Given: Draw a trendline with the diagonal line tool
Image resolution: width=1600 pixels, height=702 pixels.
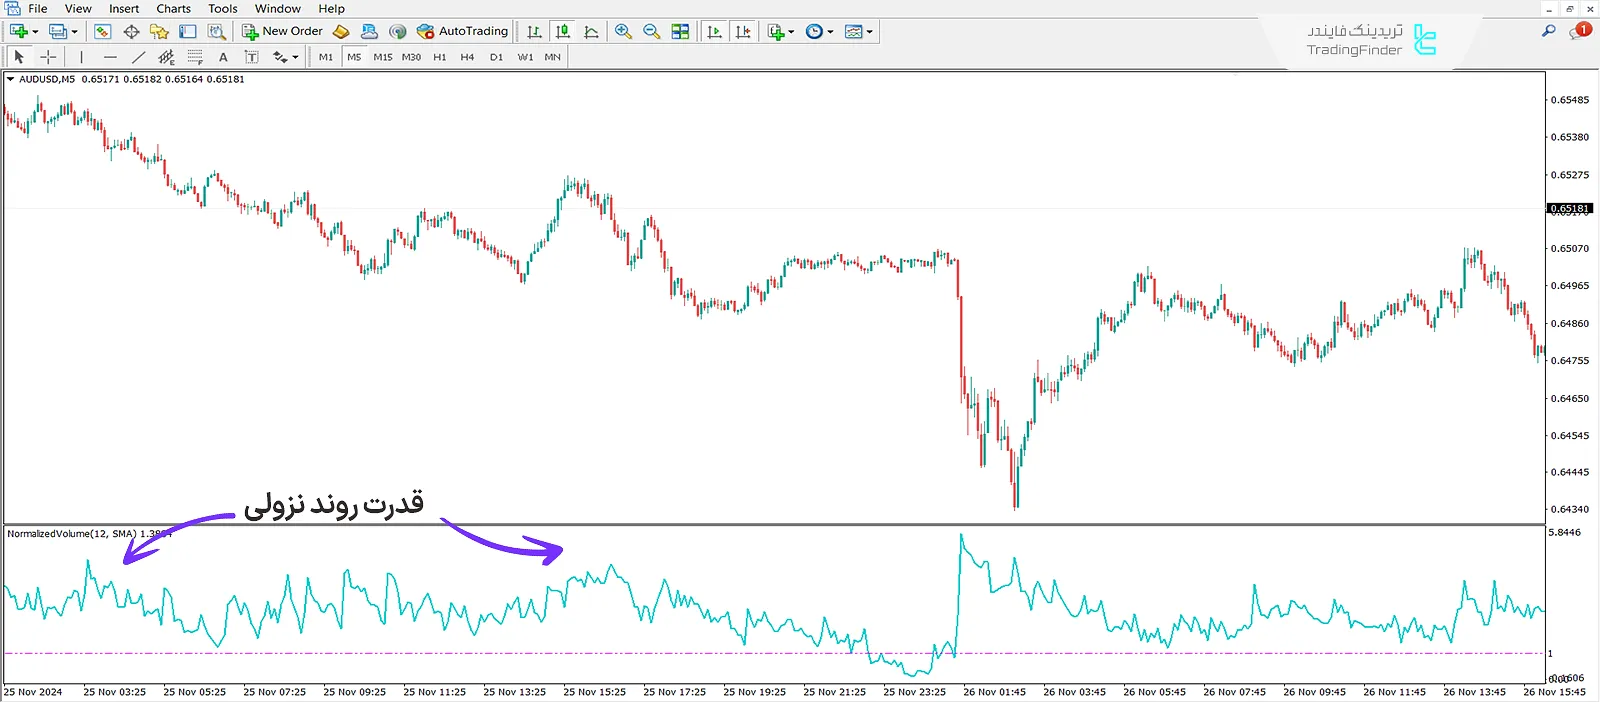Looking at the screenshot, I should 138,57.
